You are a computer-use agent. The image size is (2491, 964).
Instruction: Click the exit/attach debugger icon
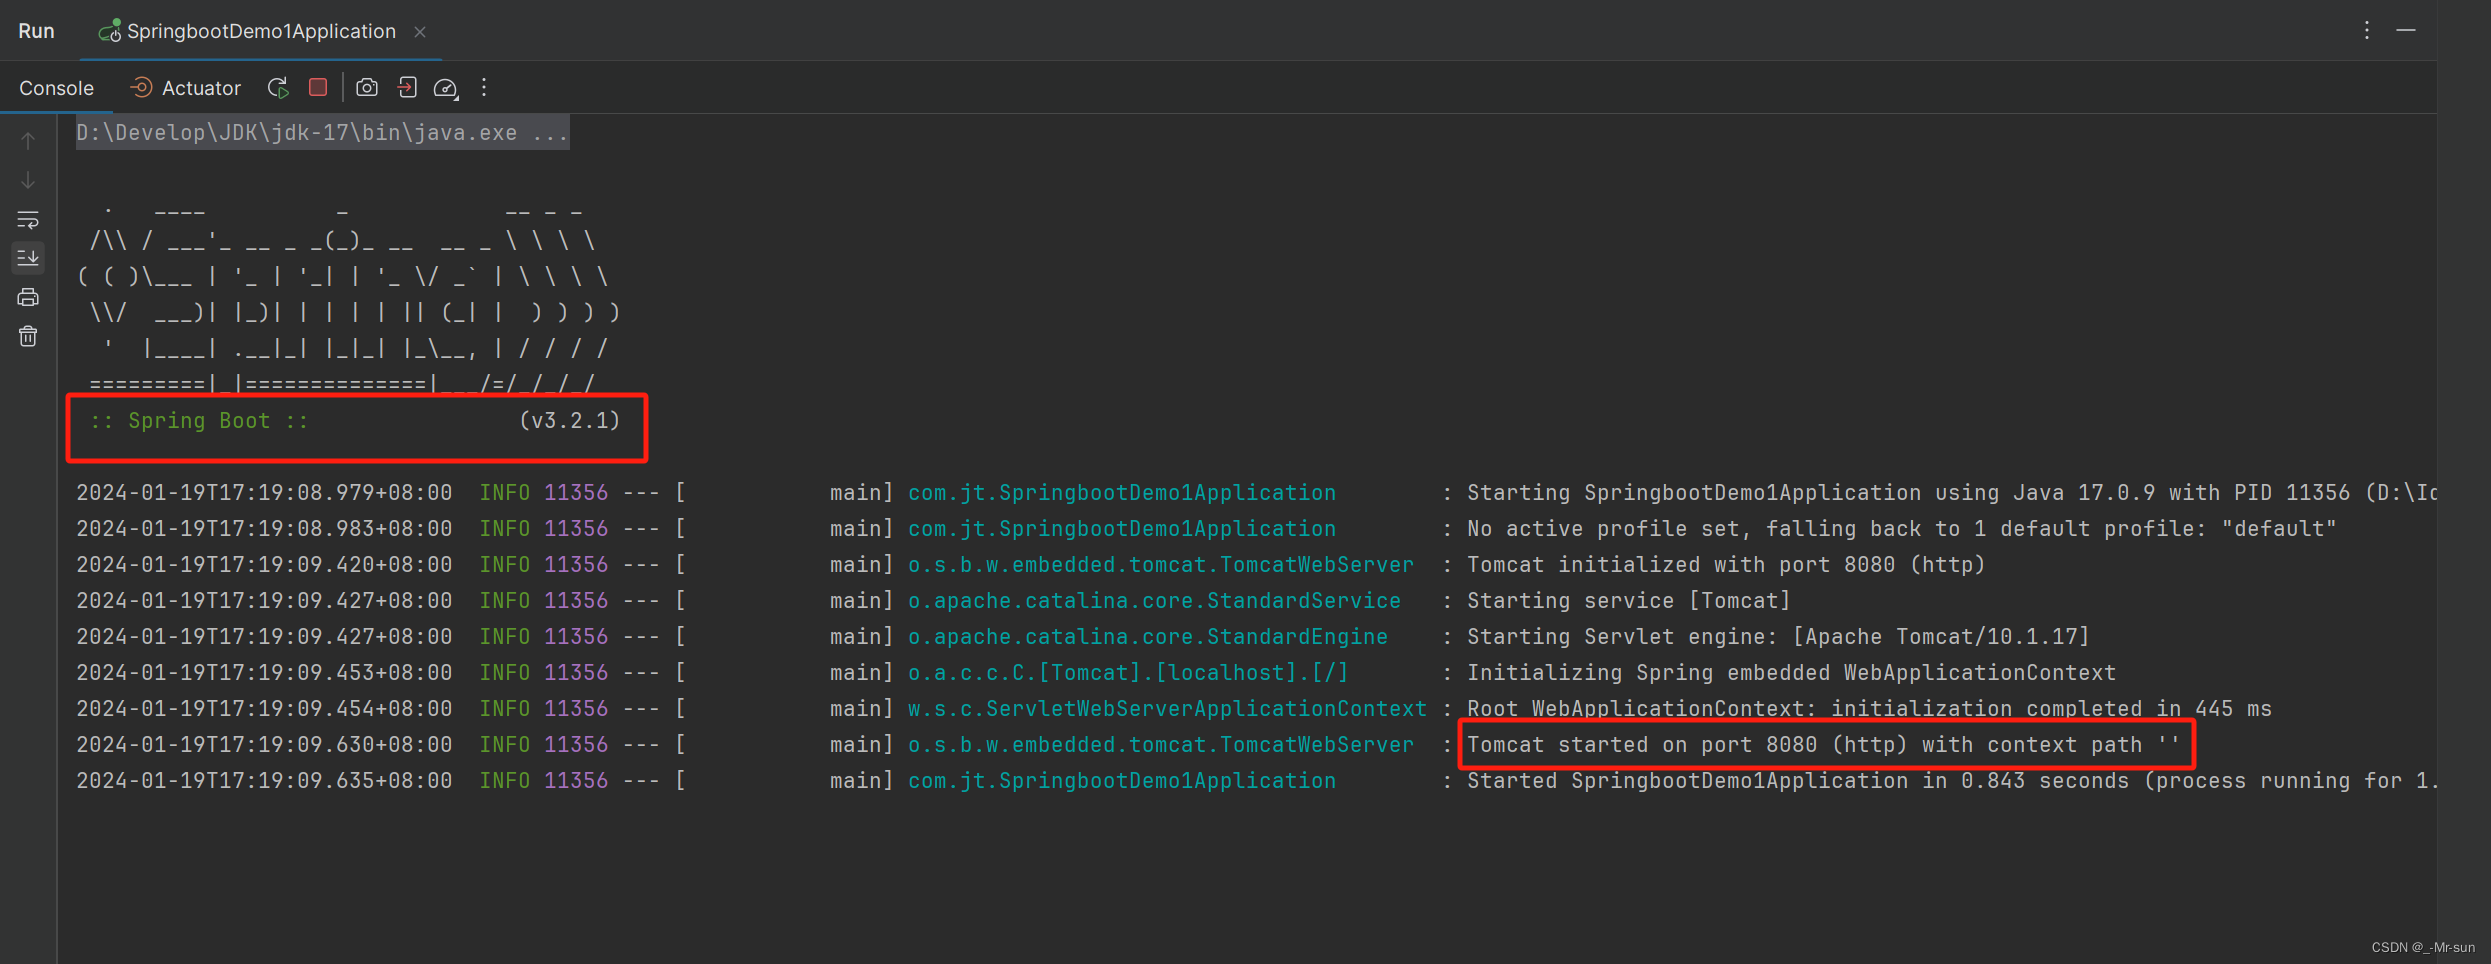[407, 88]
